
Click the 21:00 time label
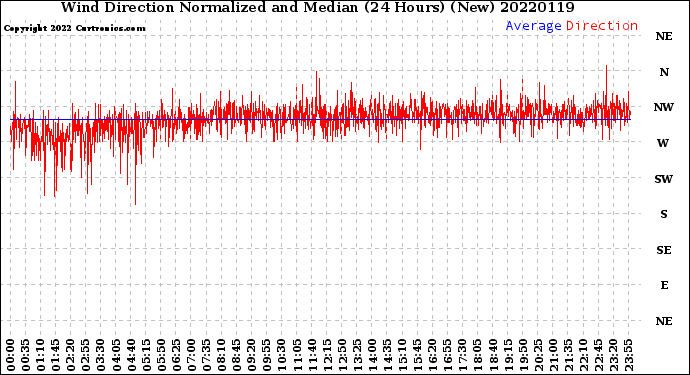click(552, 355)
